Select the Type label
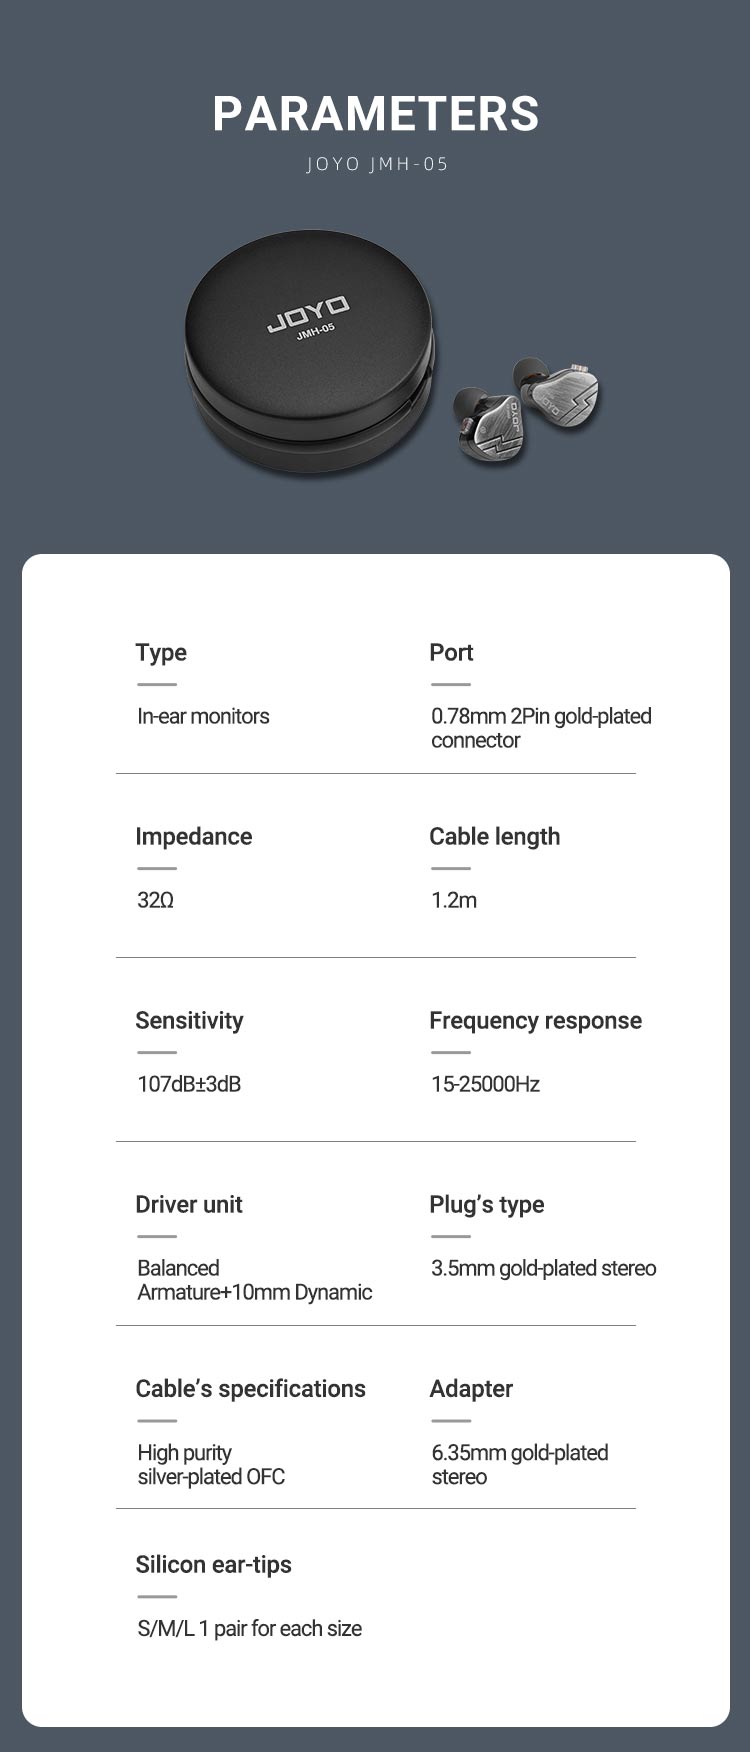The height and width of the screenshot is (1752, 750). pyautogui.click(x=161, y=653)
